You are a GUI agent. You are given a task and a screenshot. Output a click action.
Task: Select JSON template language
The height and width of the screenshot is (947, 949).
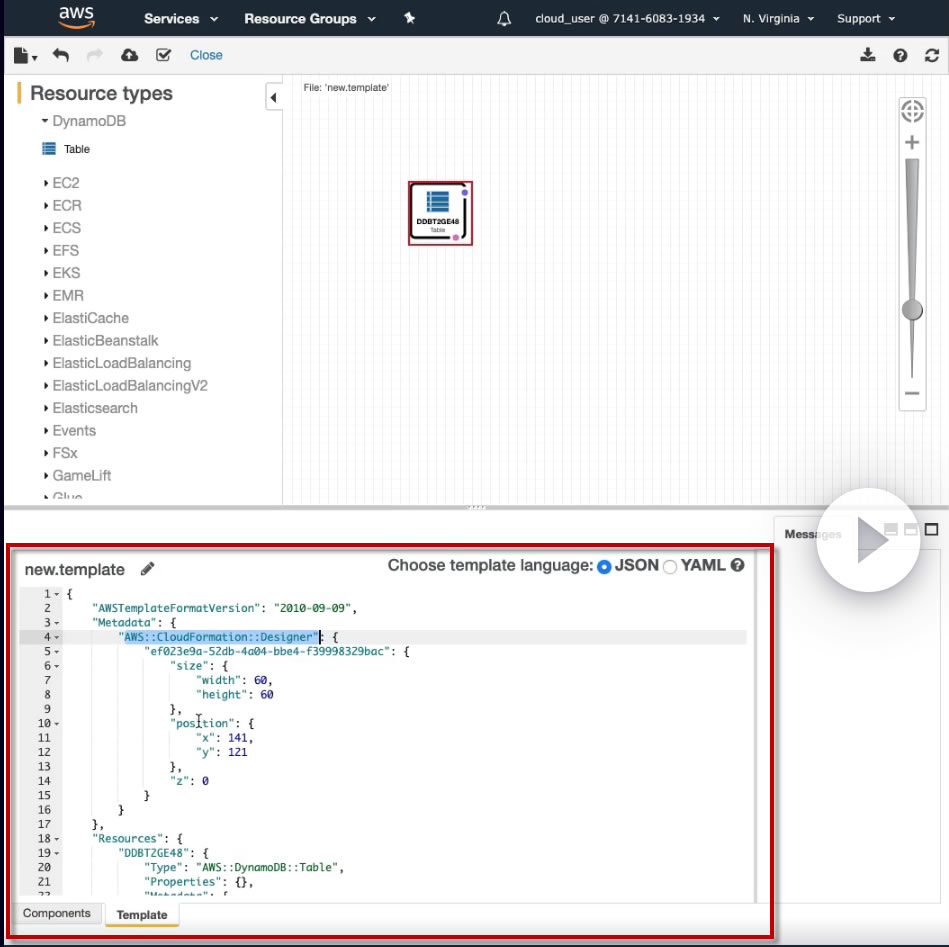coord(604,567)
